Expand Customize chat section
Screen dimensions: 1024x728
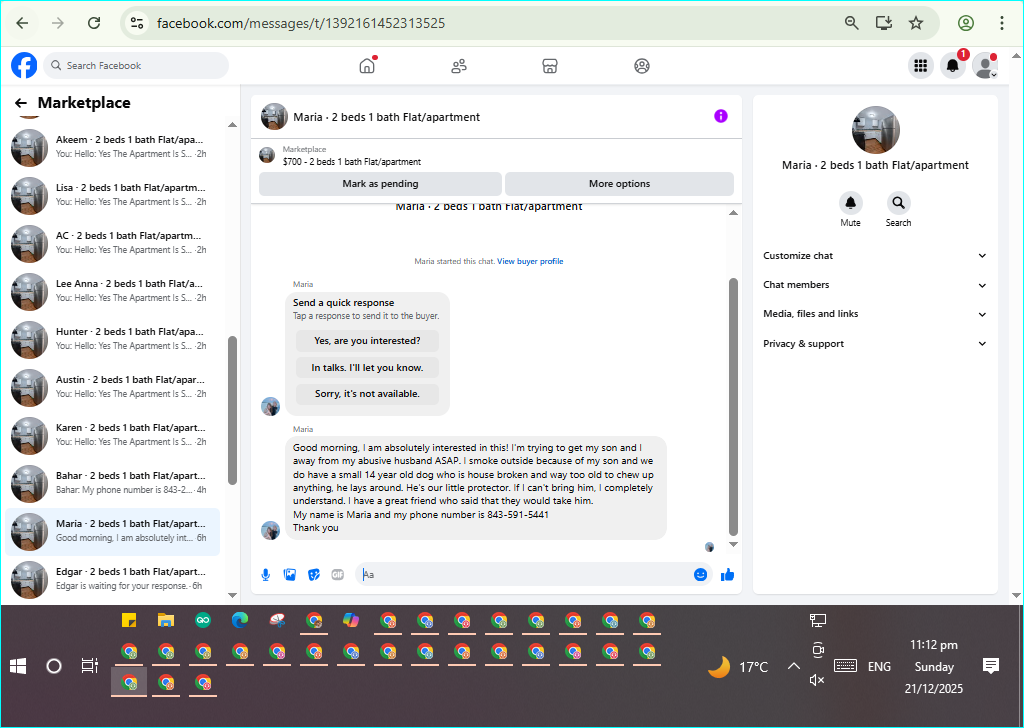pos(875,256)
